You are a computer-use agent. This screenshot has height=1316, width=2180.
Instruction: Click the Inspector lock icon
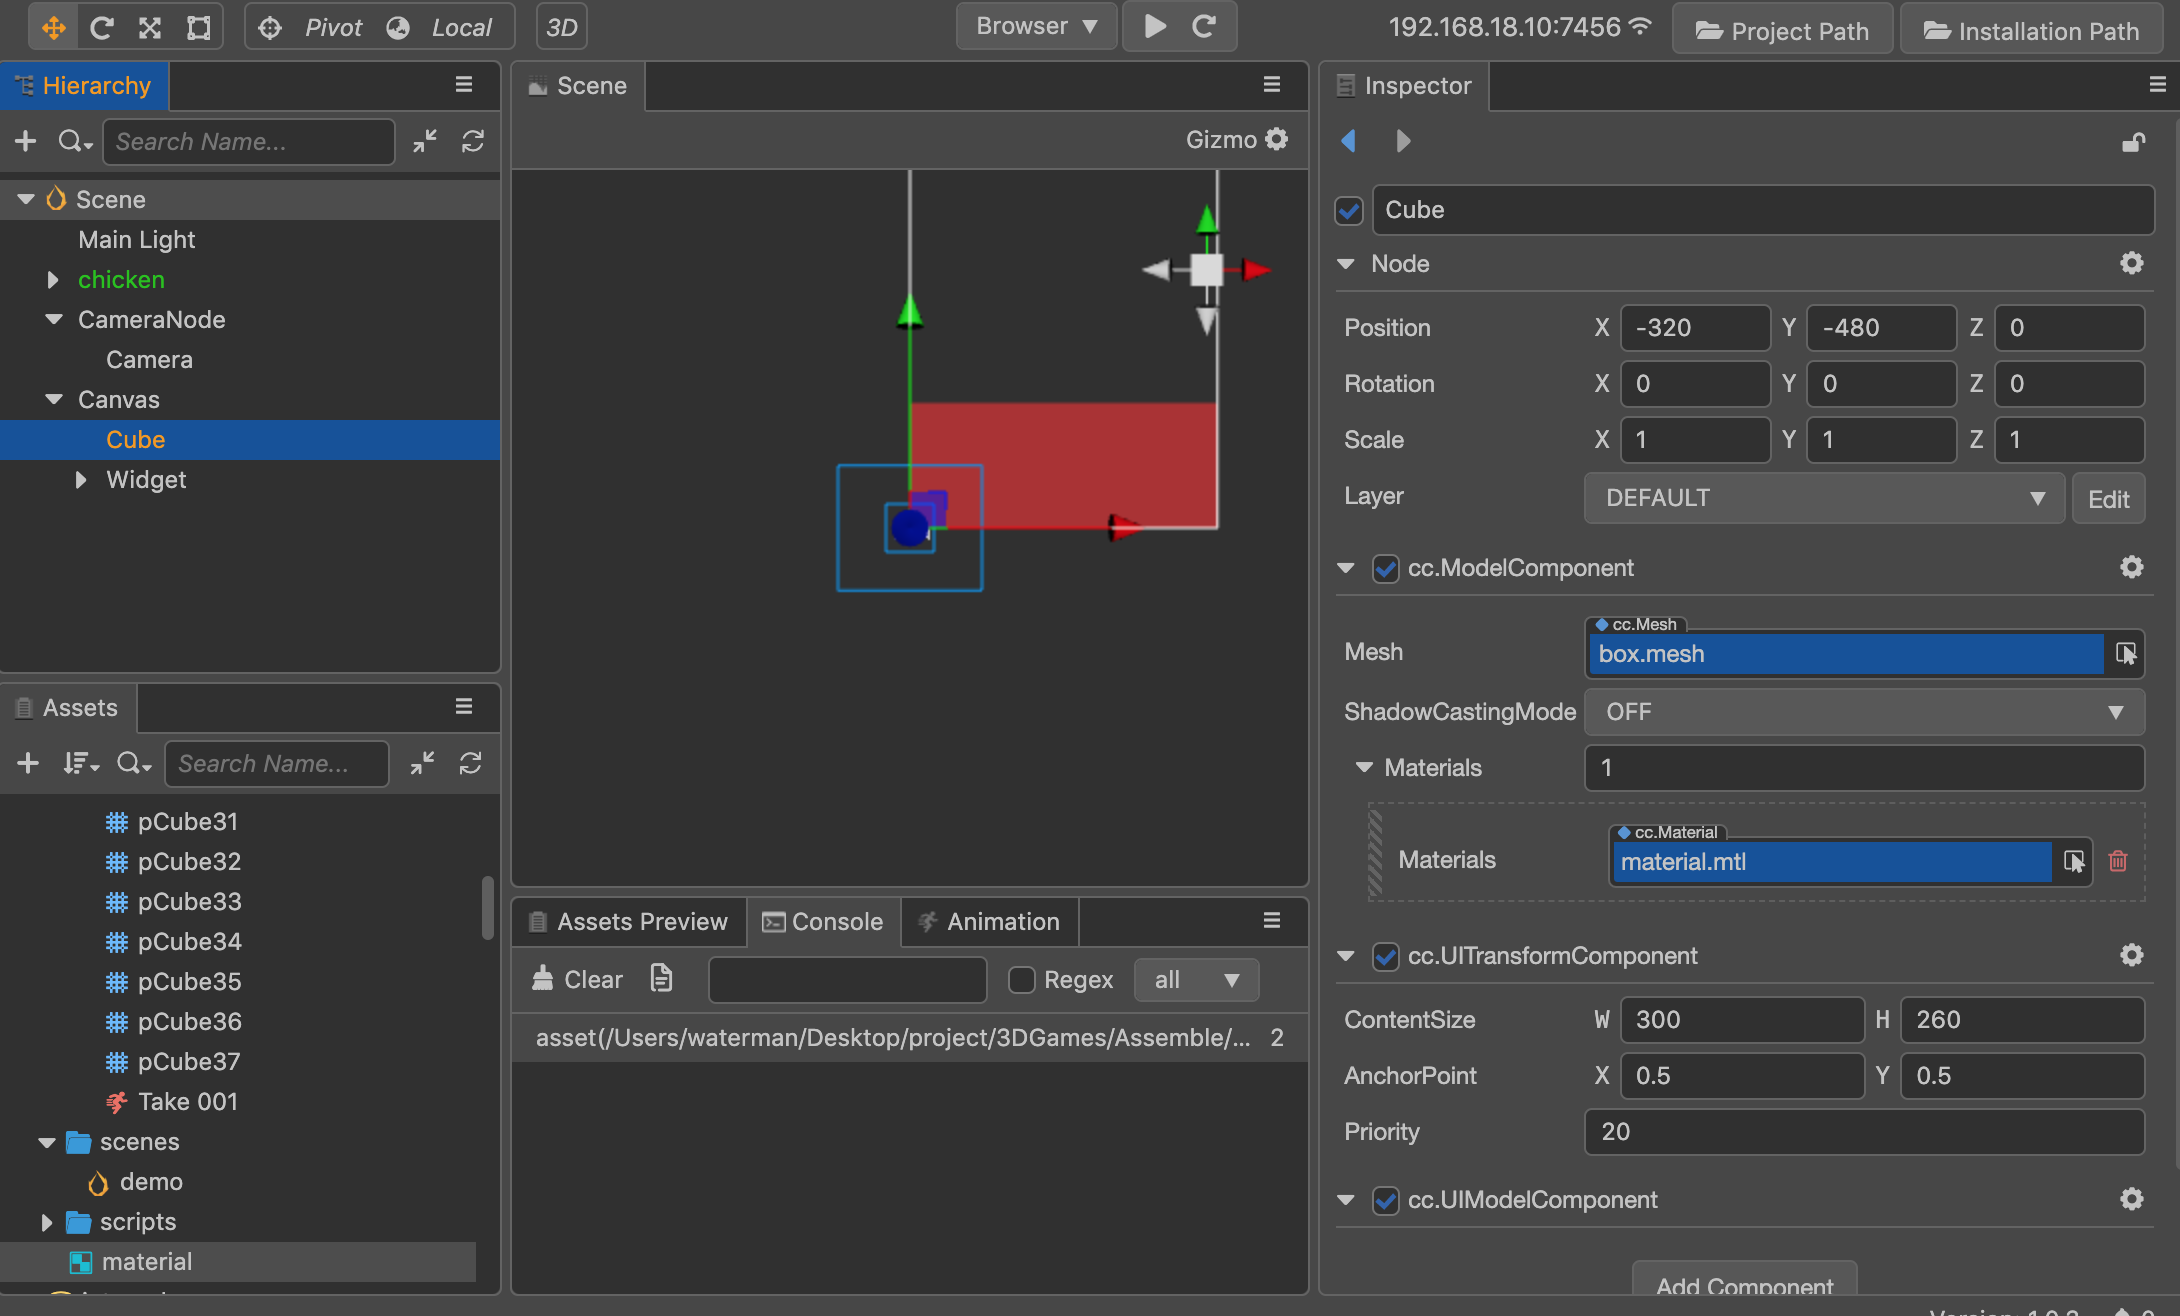pyautogui.click(x=2133, y=142)
